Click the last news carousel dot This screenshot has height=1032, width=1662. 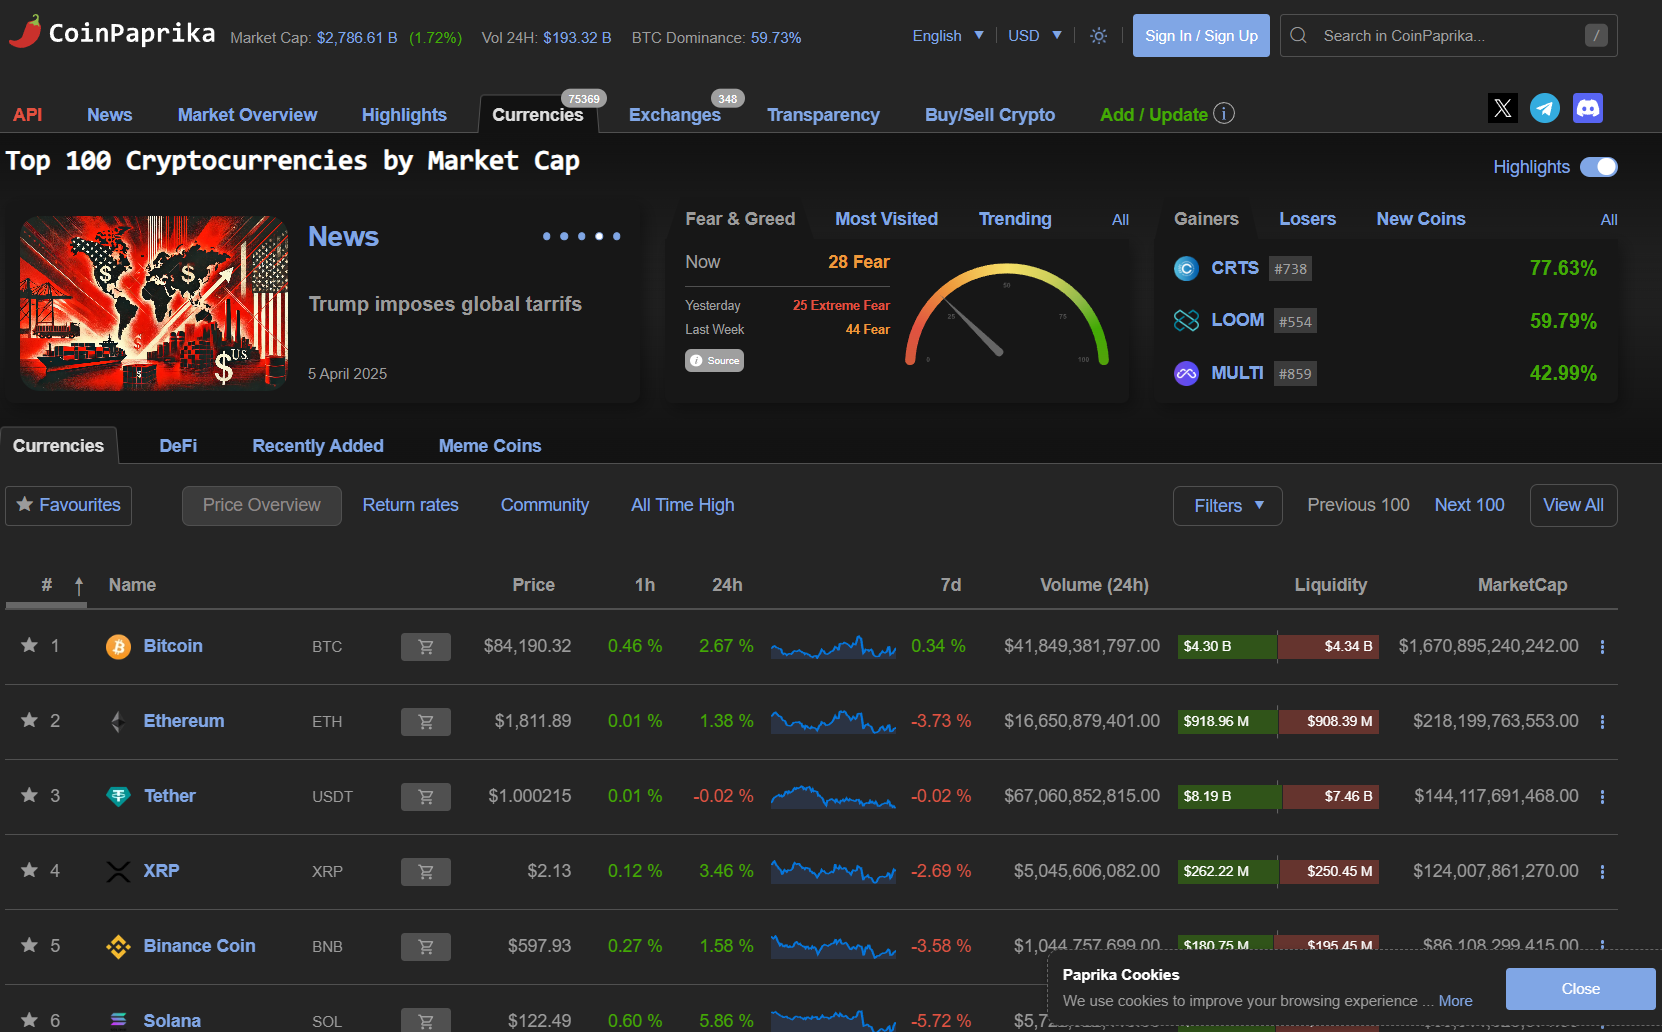(x=616, y=237)
